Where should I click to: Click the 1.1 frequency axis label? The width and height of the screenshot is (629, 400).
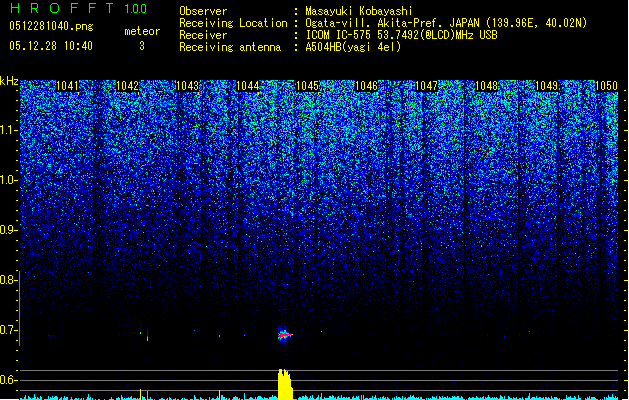(8, 130)
